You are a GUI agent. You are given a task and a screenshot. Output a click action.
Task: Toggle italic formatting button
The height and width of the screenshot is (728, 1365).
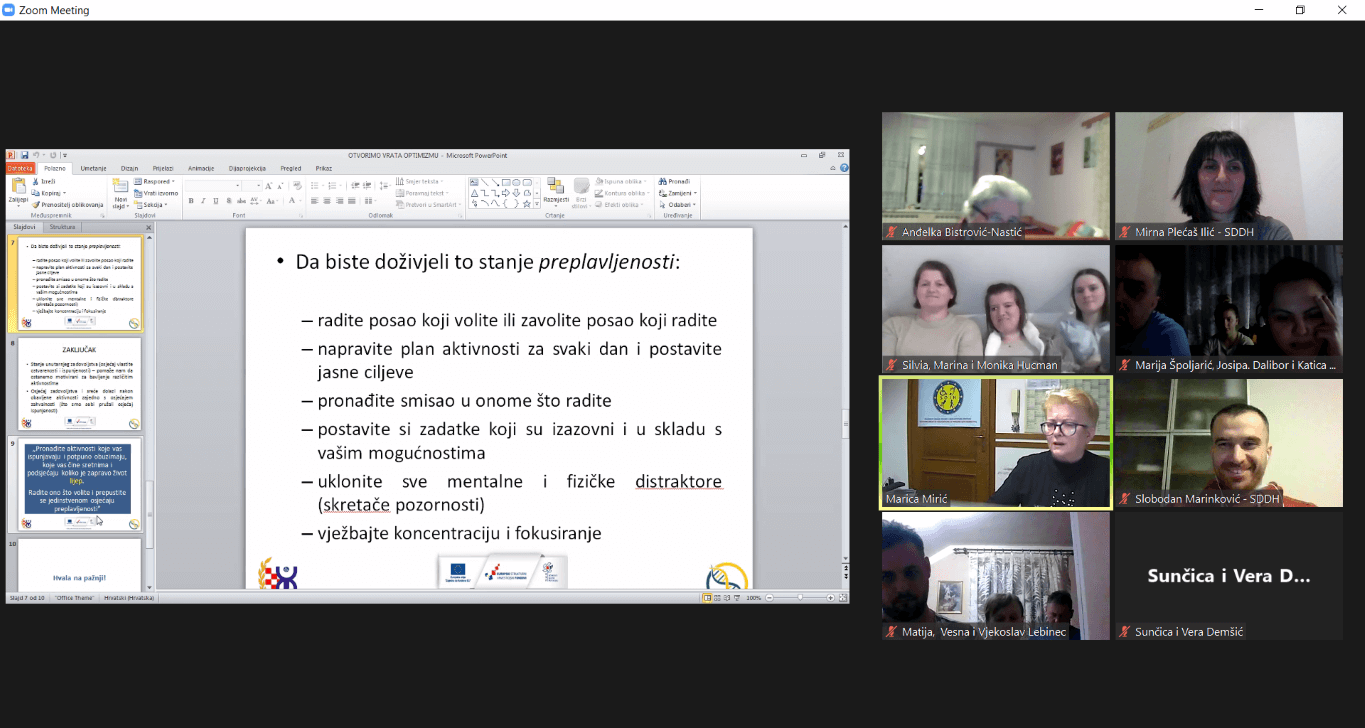pyautogui.click(x=203, y=201)
